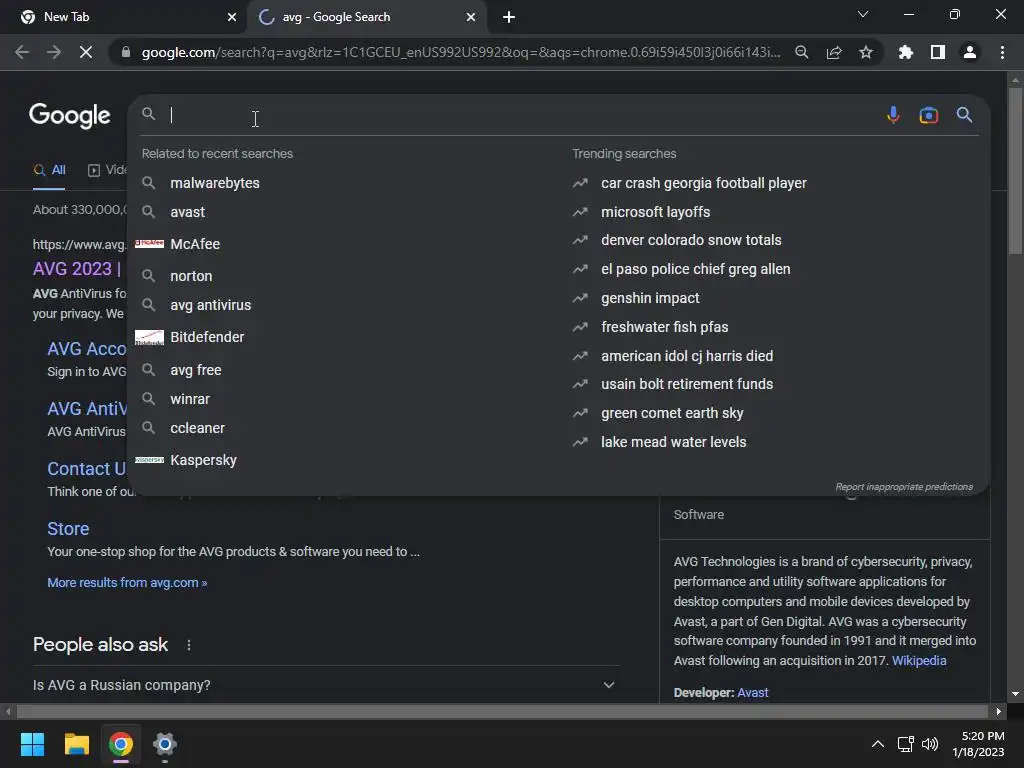The width and height of the screenshot is (1024, 768).
Task: Click inside the Google search input
Action: point(522,115)
